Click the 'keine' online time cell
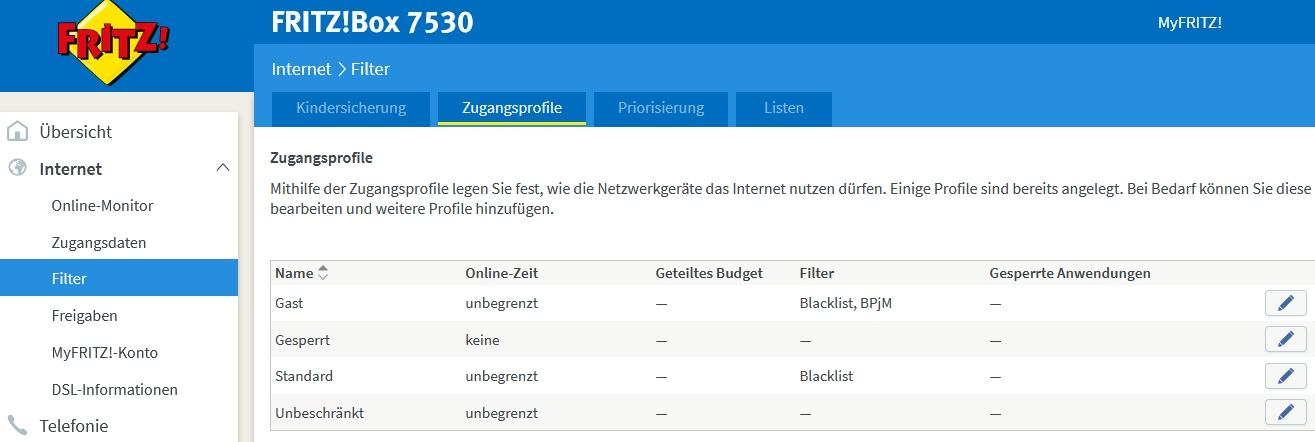 pyautogui.click(x=482, y=340)
